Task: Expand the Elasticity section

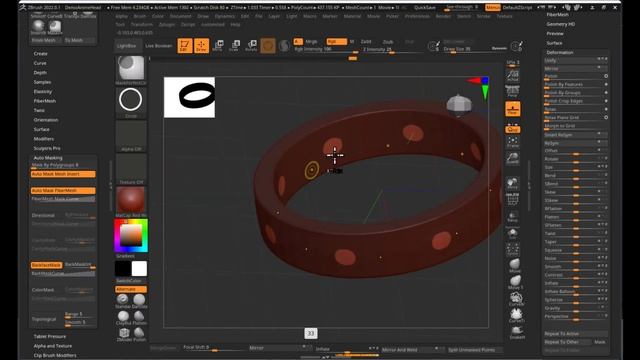Action: pos(43,91)
